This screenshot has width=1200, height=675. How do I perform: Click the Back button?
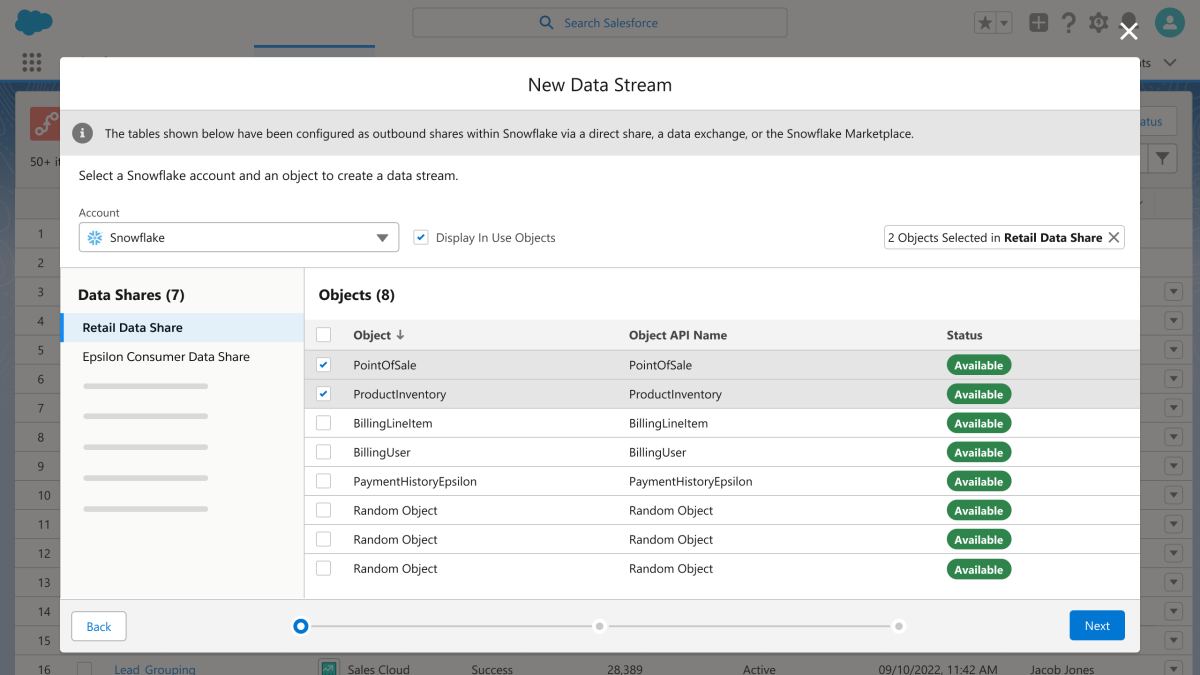99,626
